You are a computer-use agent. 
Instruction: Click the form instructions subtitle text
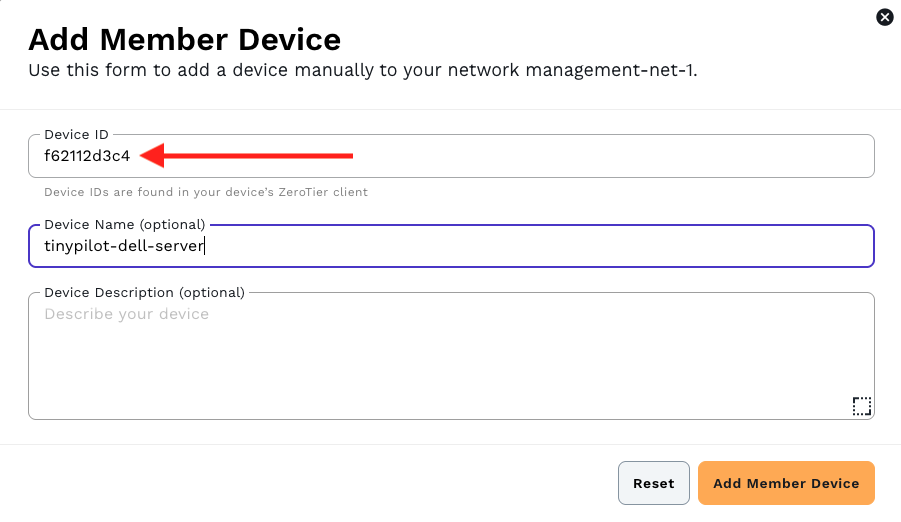363,70
